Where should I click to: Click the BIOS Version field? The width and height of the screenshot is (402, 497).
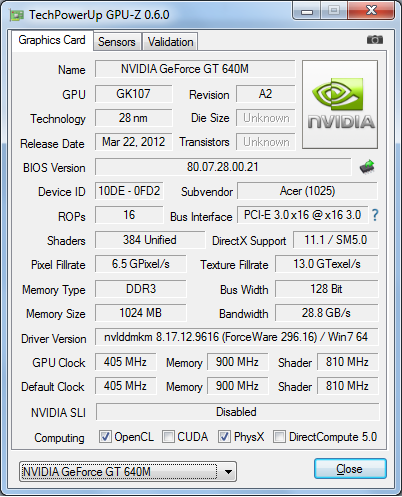223,167
